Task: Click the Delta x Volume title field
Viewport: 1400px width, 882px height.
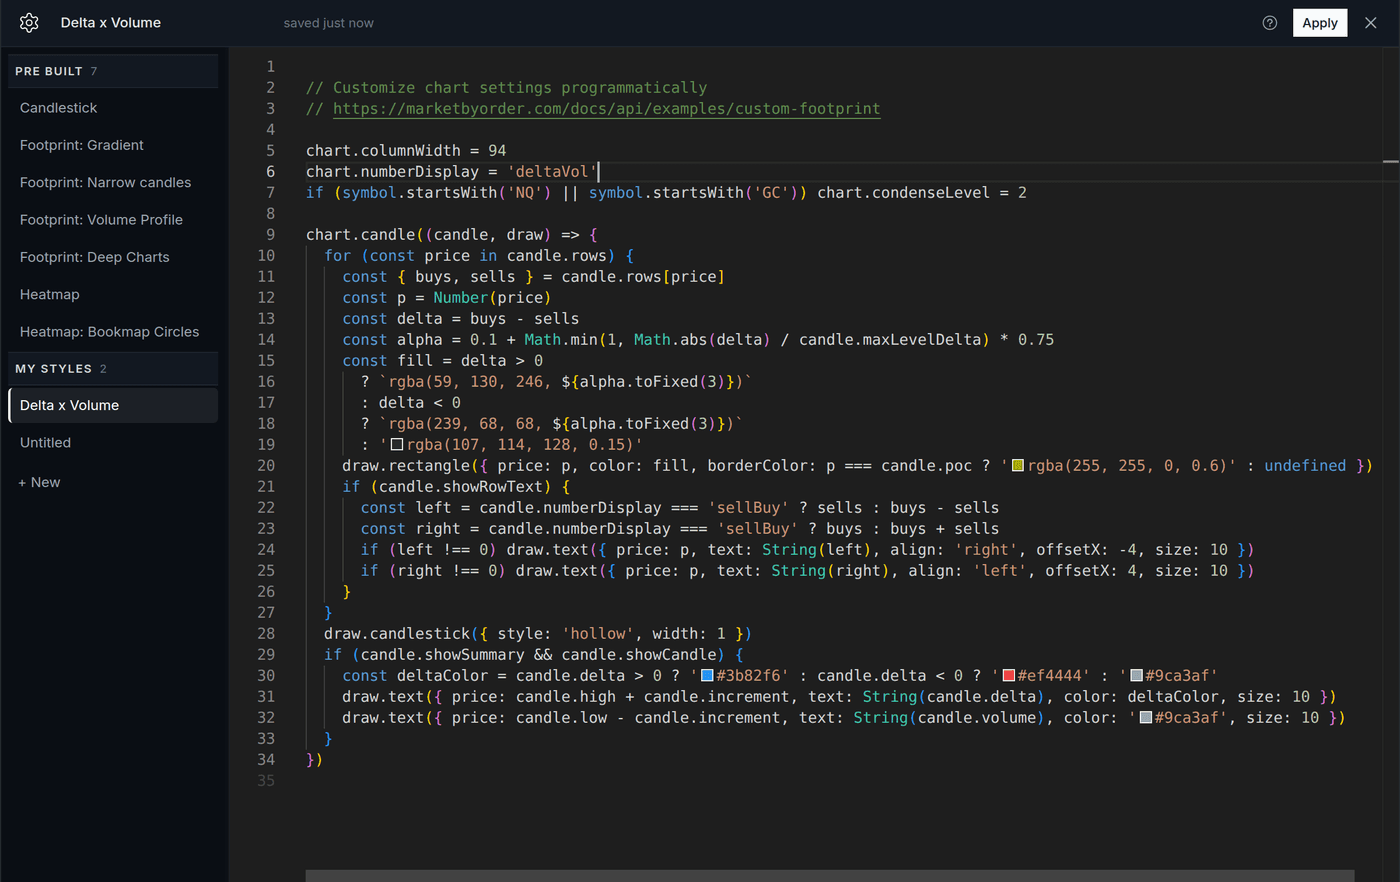Action: [x=111, y=22]
